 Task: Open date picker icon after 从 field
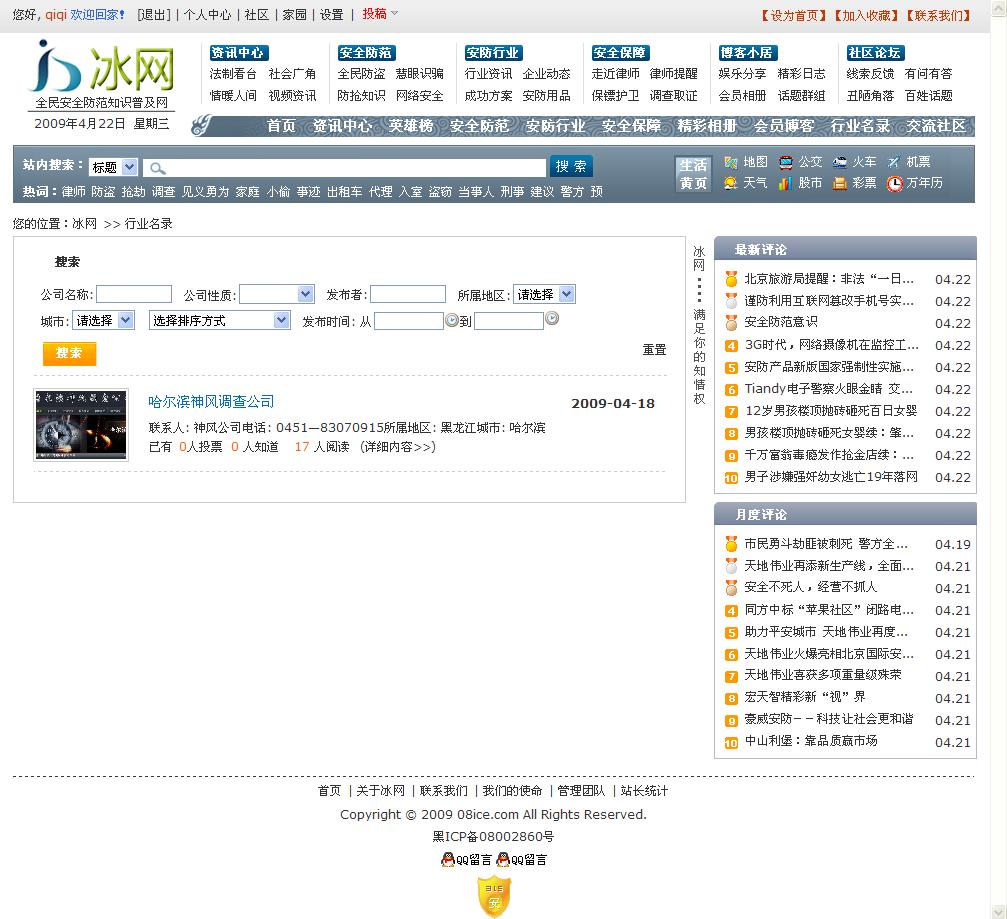click(x=451, y=320)
